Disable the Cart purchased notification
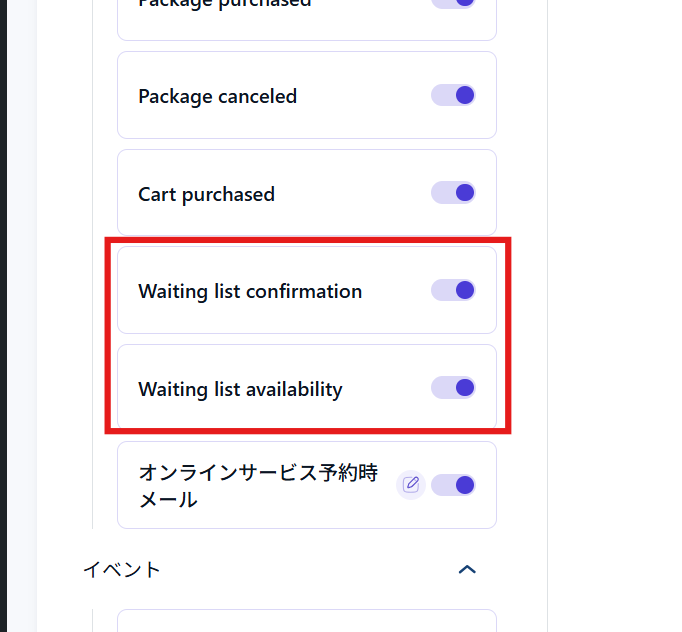Viewport: 682px width, 632px height. pos(453,192)
